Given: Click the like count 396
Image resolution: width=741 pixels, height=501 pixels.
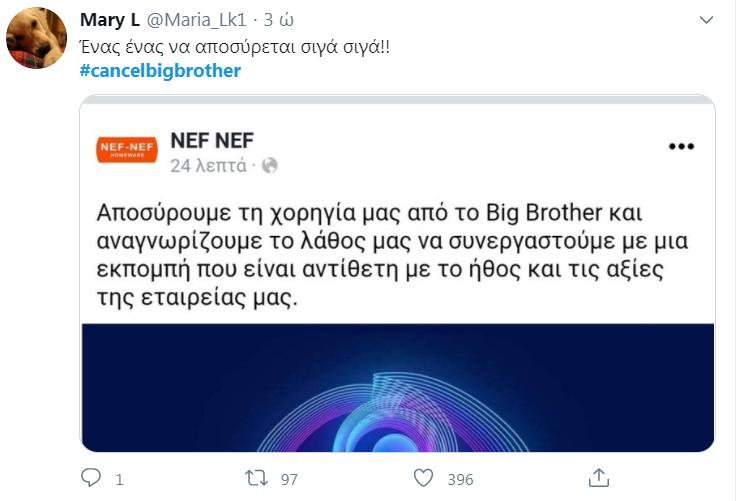Looking at the screenshot, I should (461, 479).
